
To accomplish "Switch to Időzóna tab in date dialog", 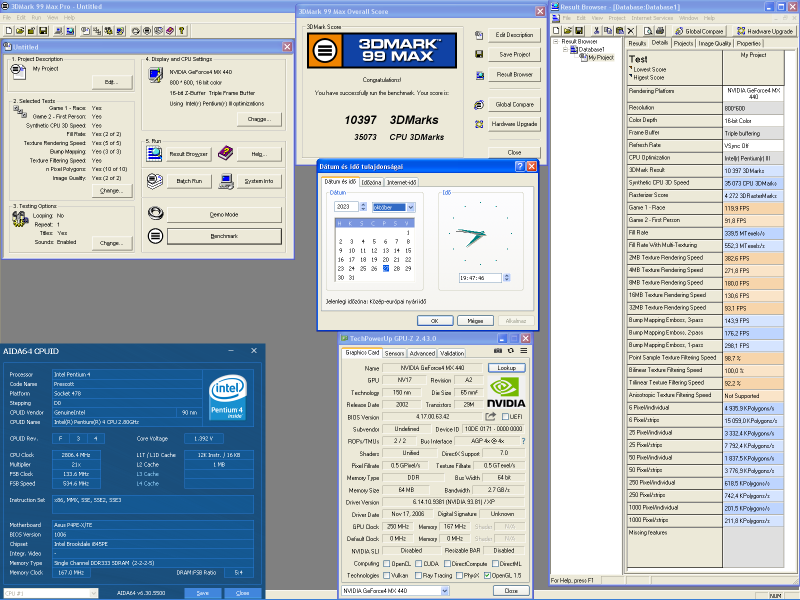I will [371, 182].
